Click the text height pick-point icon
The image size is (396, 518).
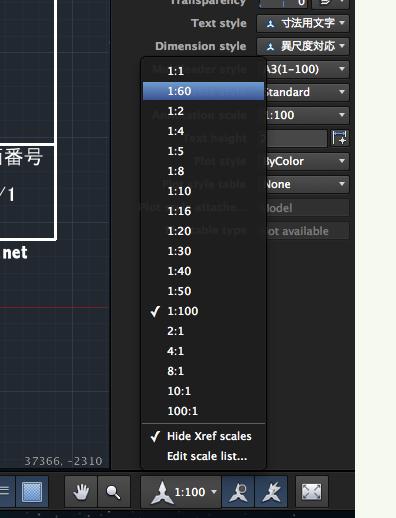[x=340, y=138]
